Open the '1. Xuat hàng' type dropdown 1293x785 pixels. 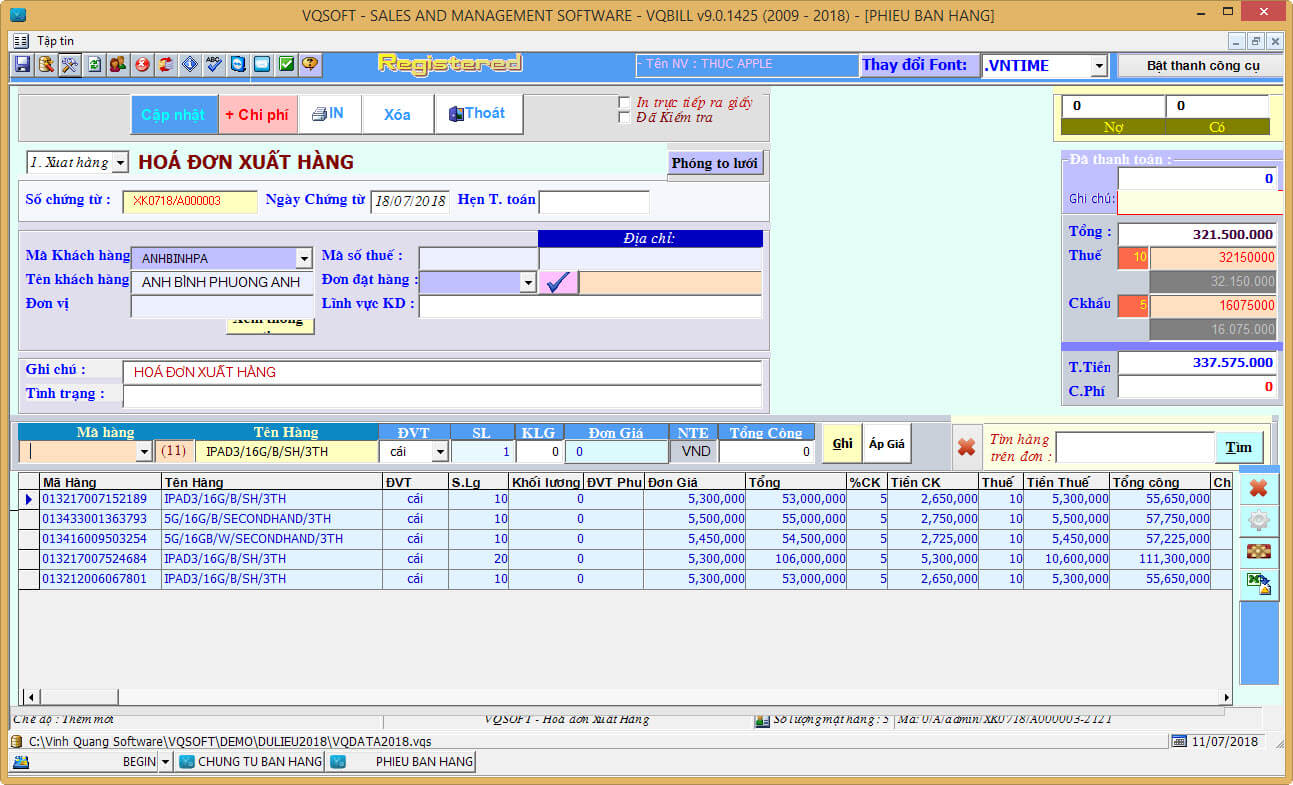(x=120, y=162)
